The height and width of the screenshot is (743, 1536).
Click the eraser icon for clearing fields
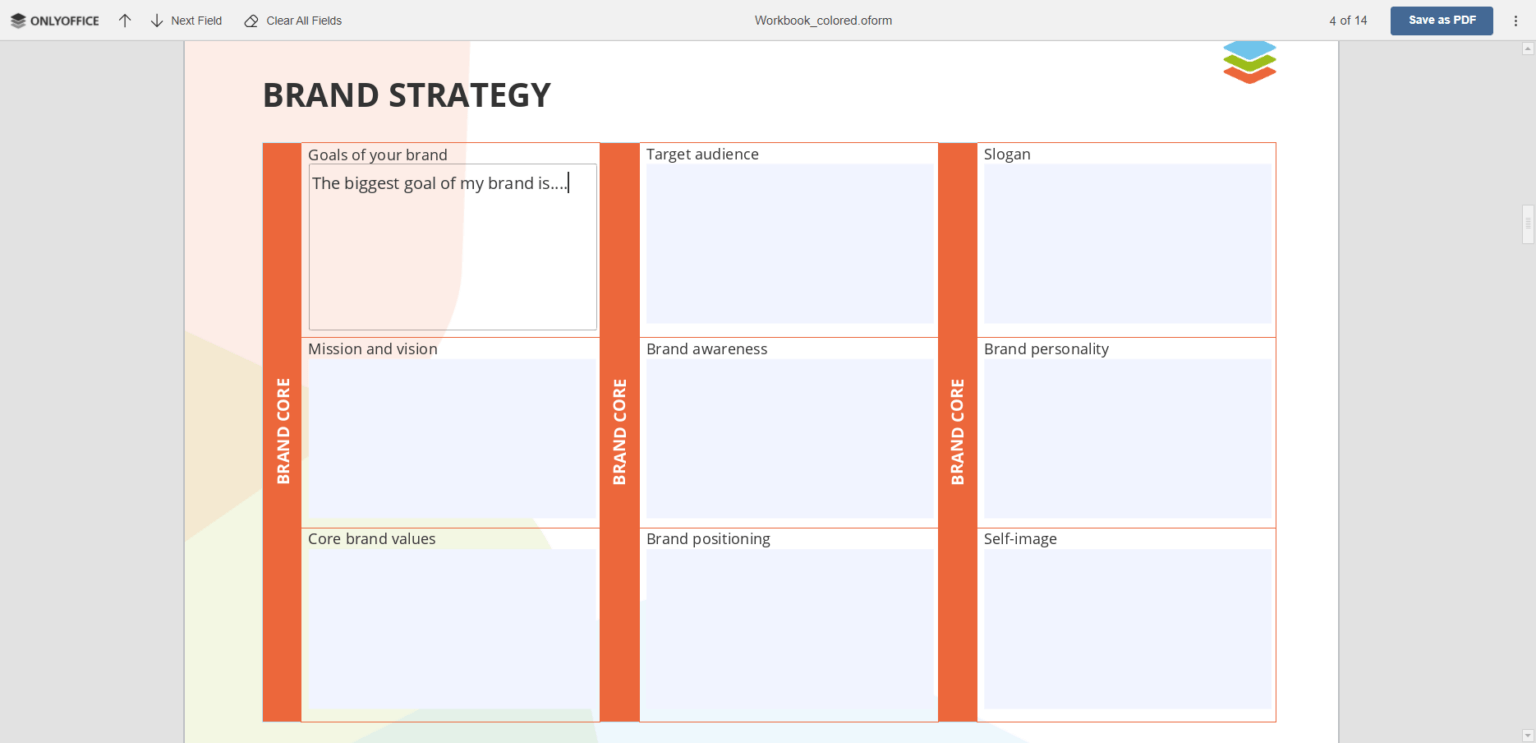[x=249, y=20]
